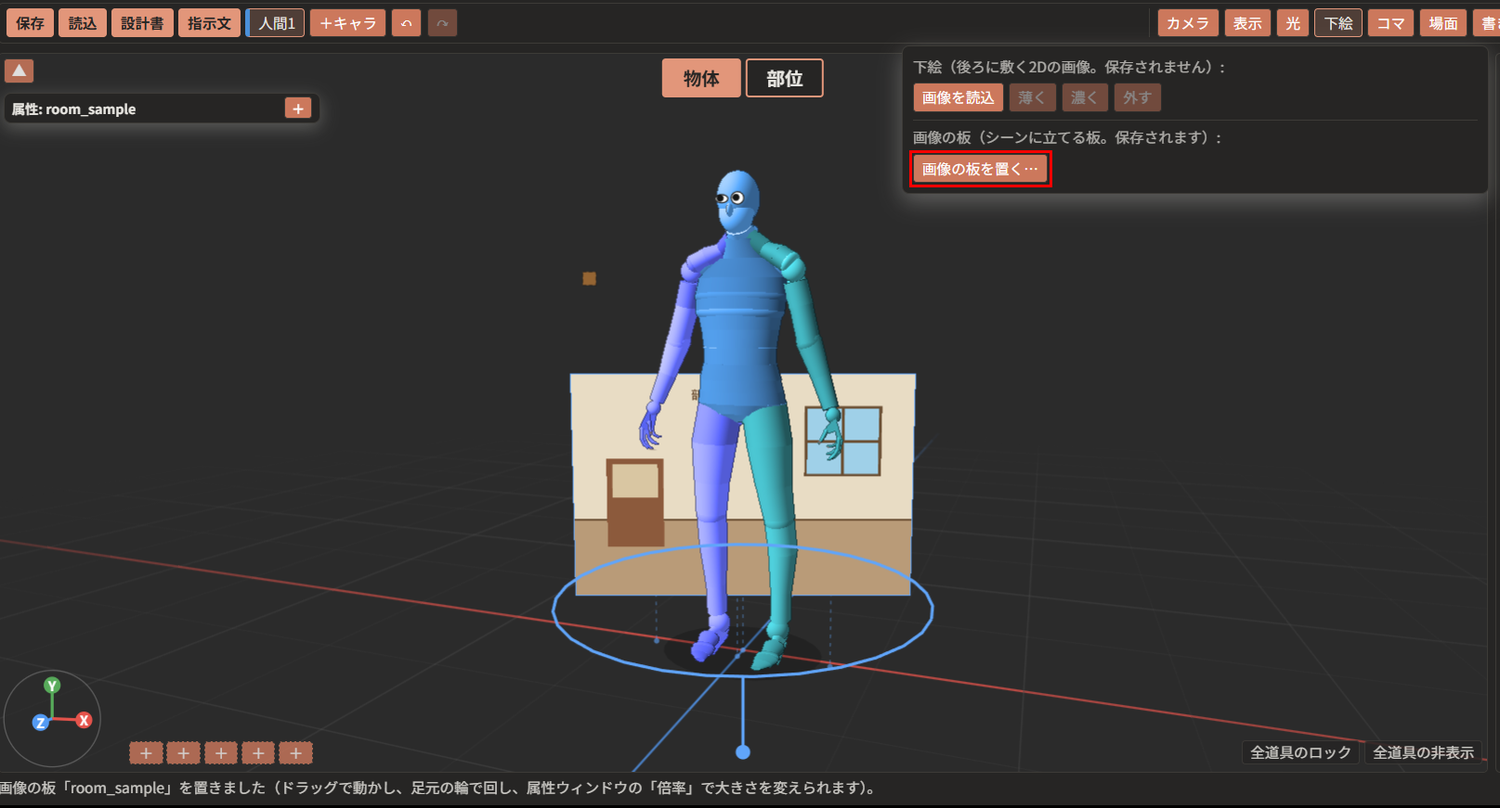Viewport: 1500px width, 808px height.
Task: Open the 指示文 button
Action: (210, 23)
